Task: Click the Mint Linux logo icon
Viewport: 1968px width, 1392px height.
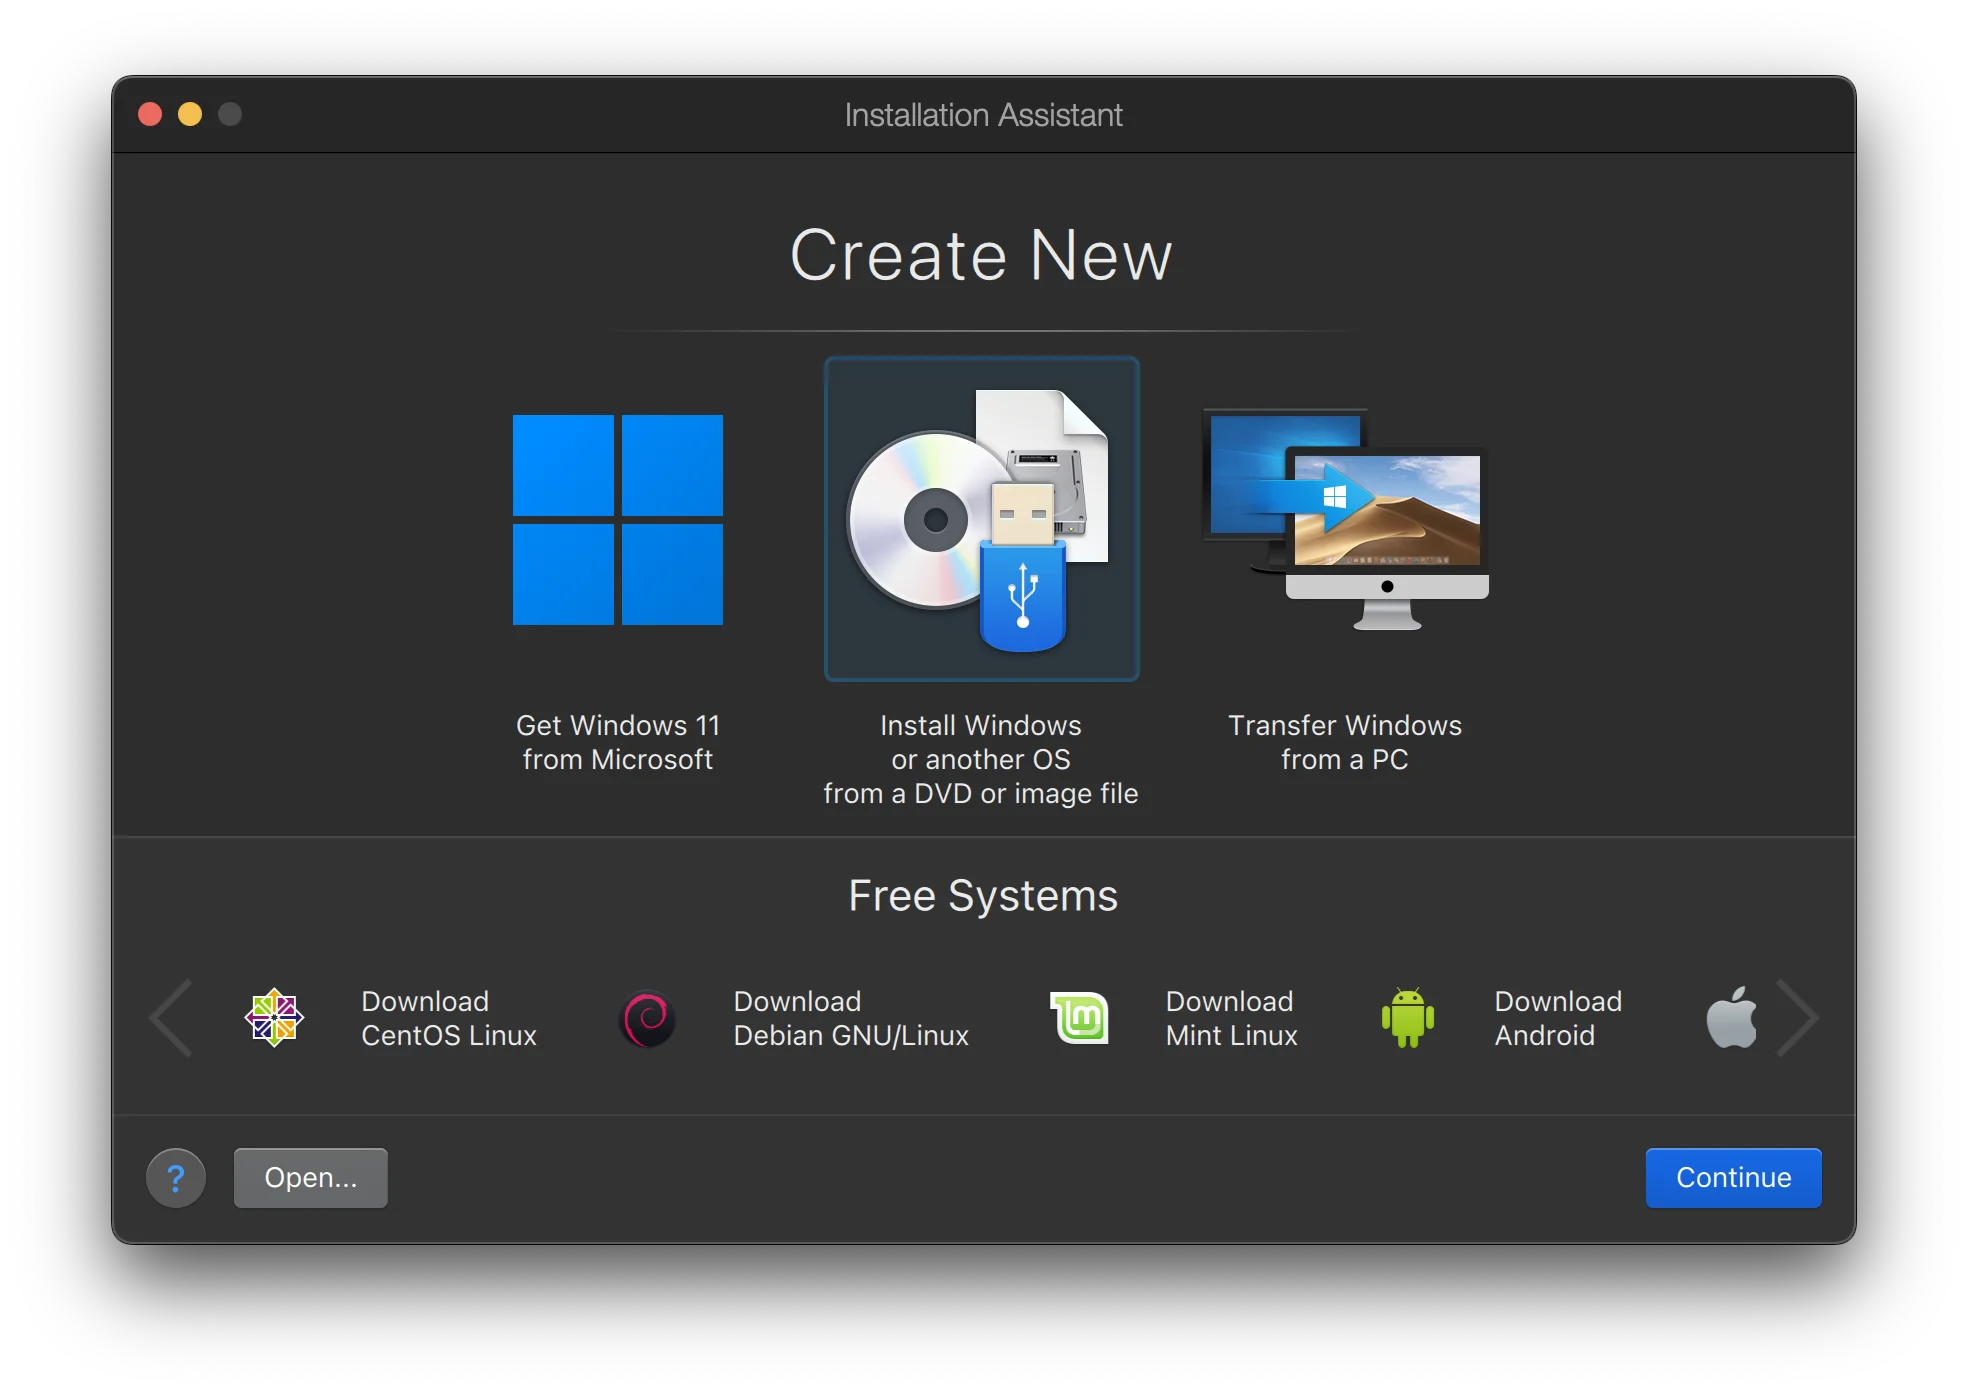Action: click(x=1080, y=1018)
